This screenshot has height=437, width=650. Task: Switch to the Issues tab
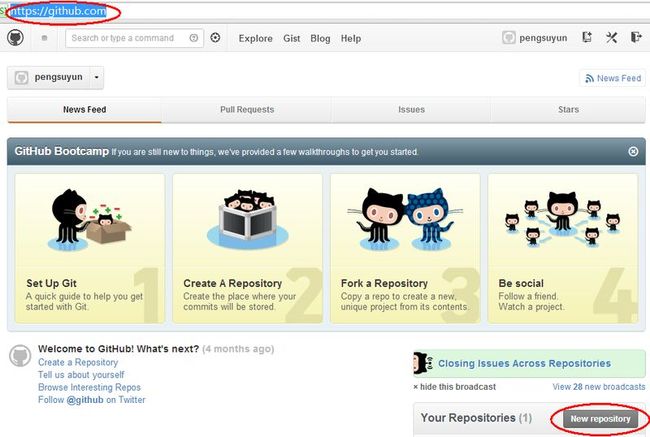411,109
